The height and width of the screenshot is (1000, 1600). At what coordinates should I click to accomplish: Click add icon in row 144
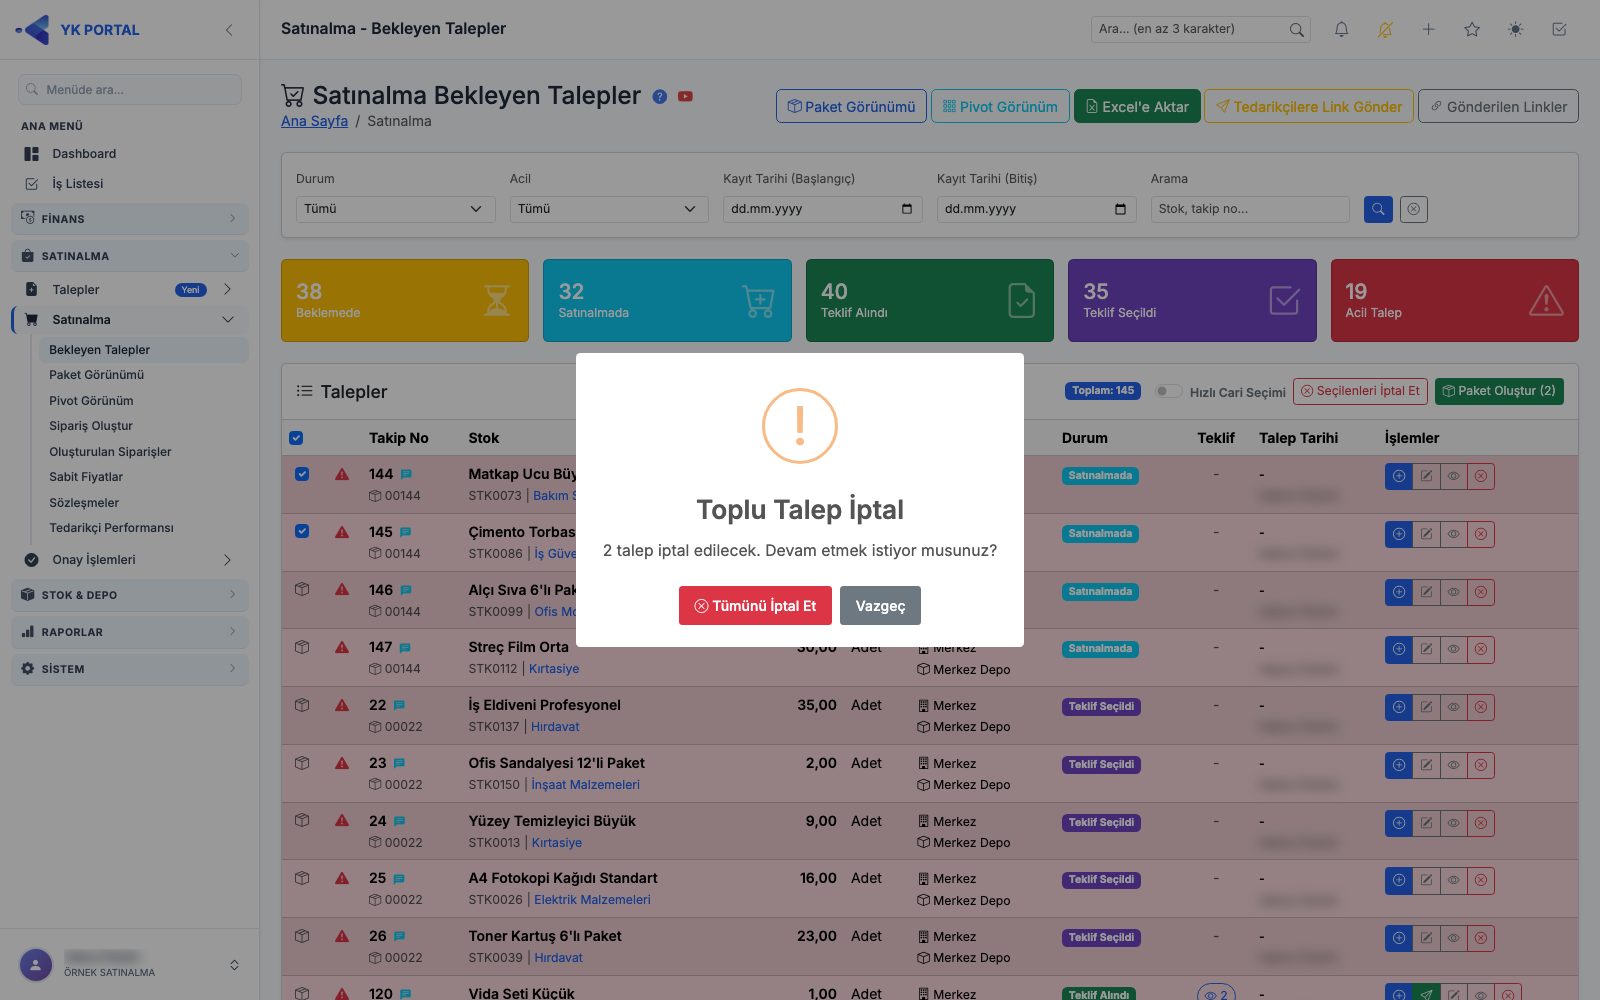tap(1399, 476)
